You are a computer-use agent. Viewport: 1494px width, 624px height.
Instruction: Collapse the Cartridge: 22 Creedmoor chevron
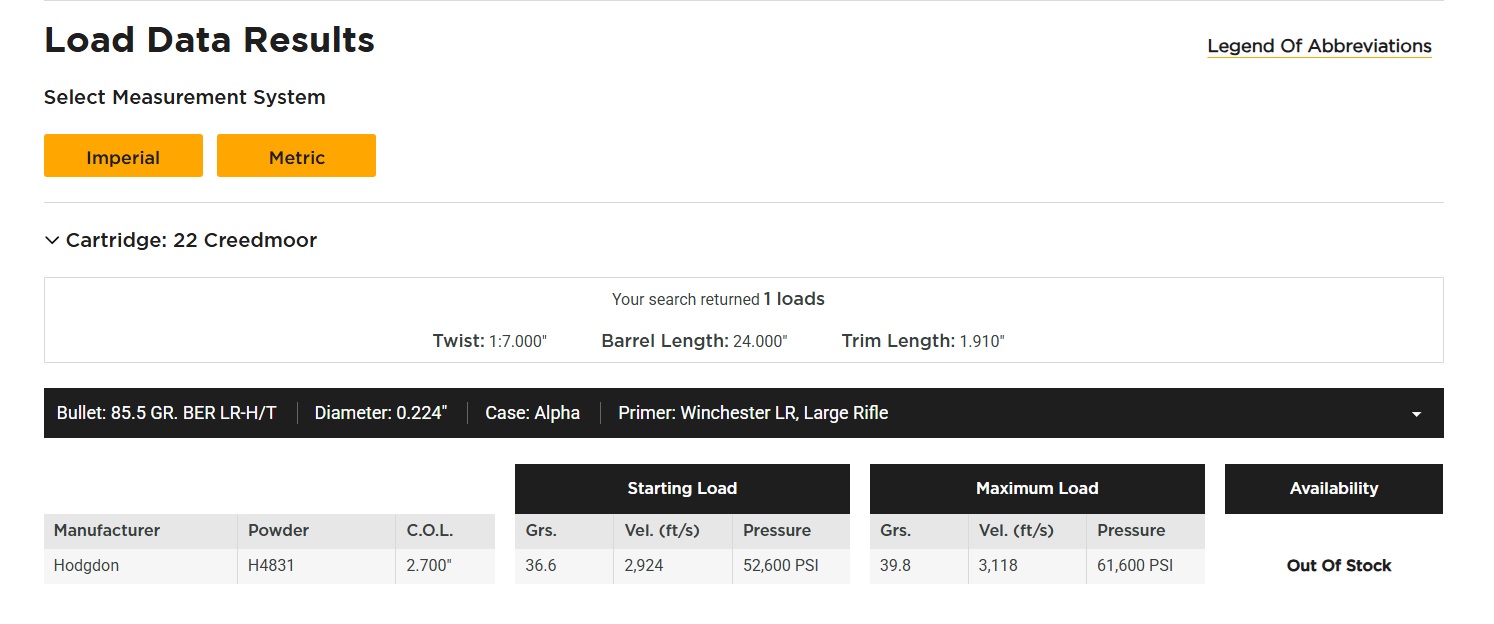click(52, 241)
